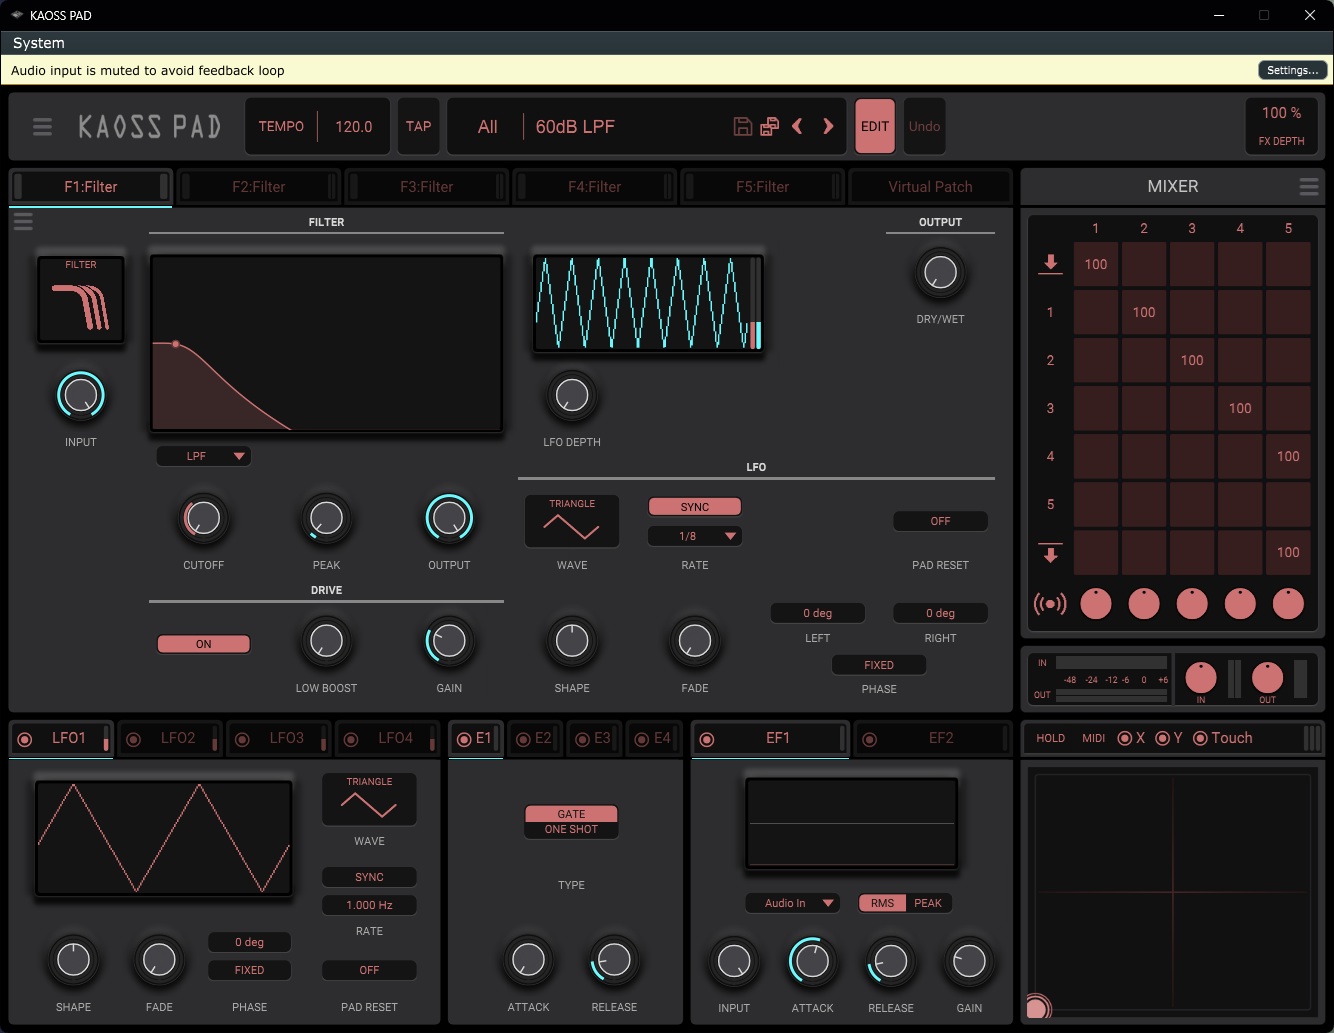This screenshot has width=1334, height=1033.
Task: Click the LFO1 rate 1.000 Hz field
Action: [369, 905]
